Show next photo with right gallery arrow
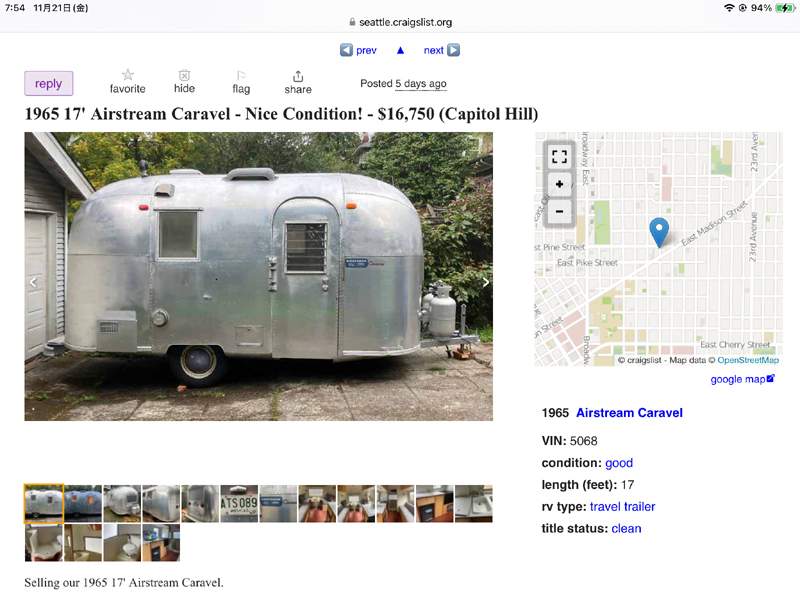The image size is (800, 600). pyautogui.click(x=485, y=282)
